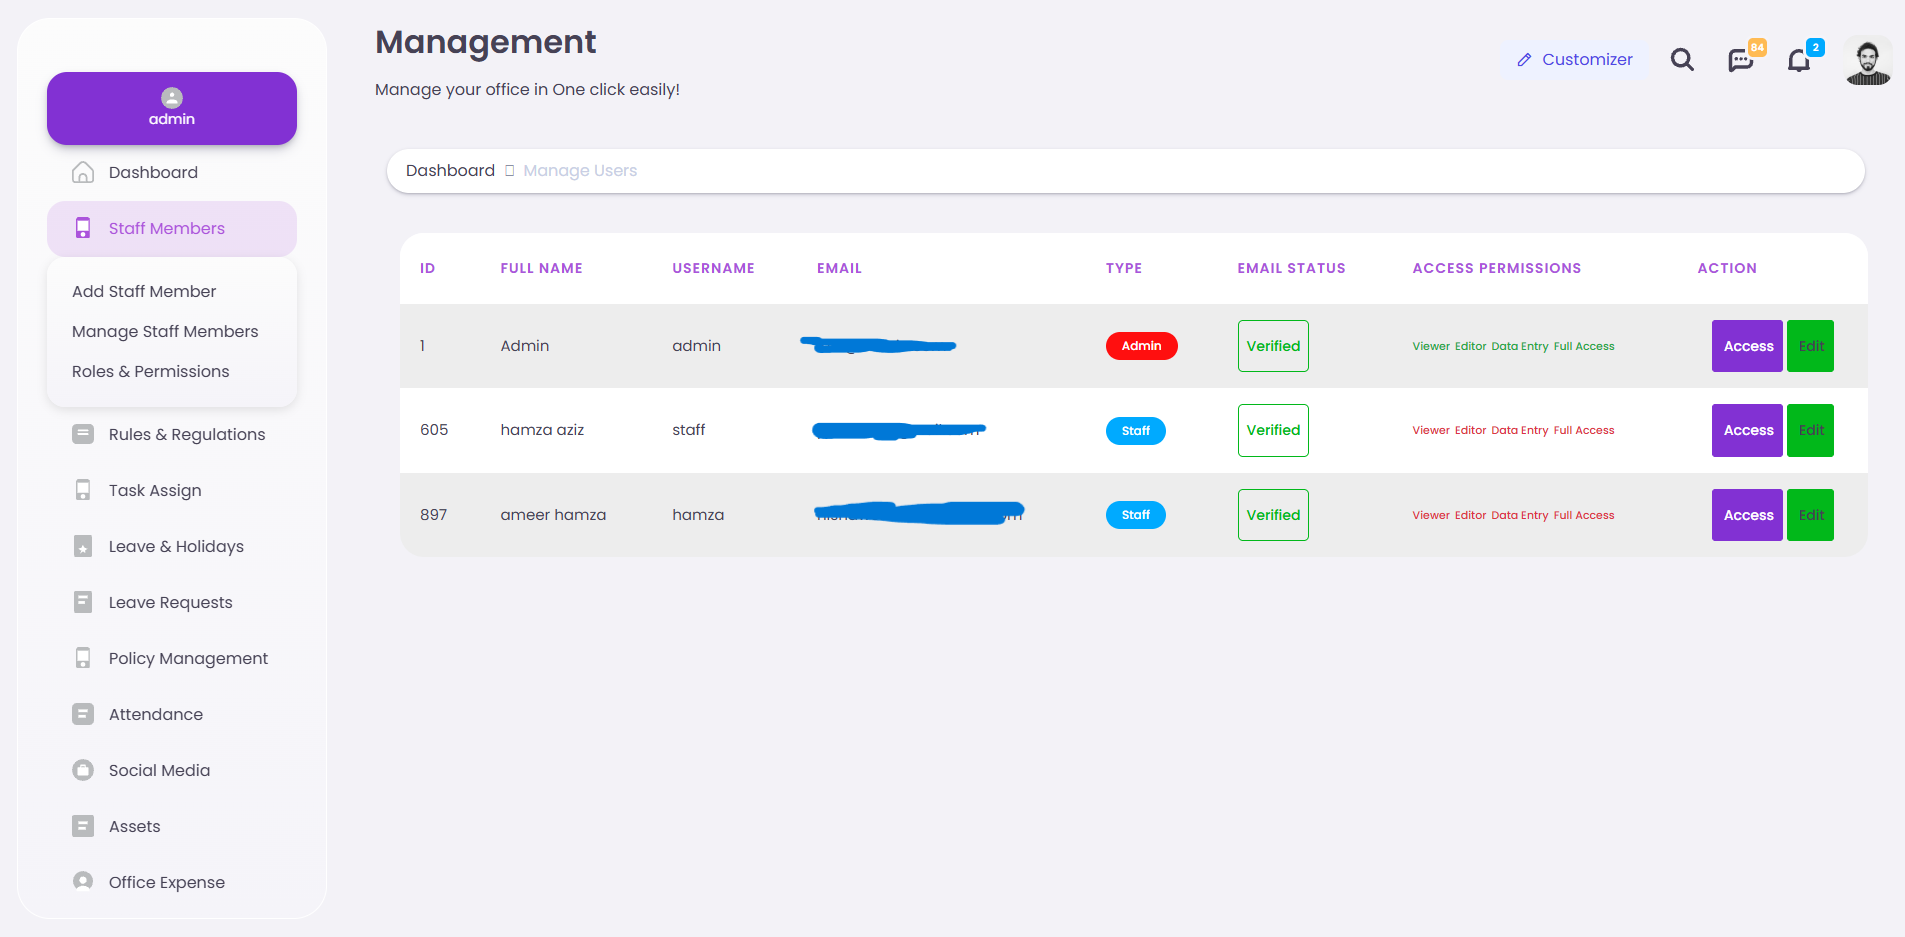The width and height of the screenshot is (1905, 937).
Task: Open Manage Staff Members submenu item
Action: (165, 331)
